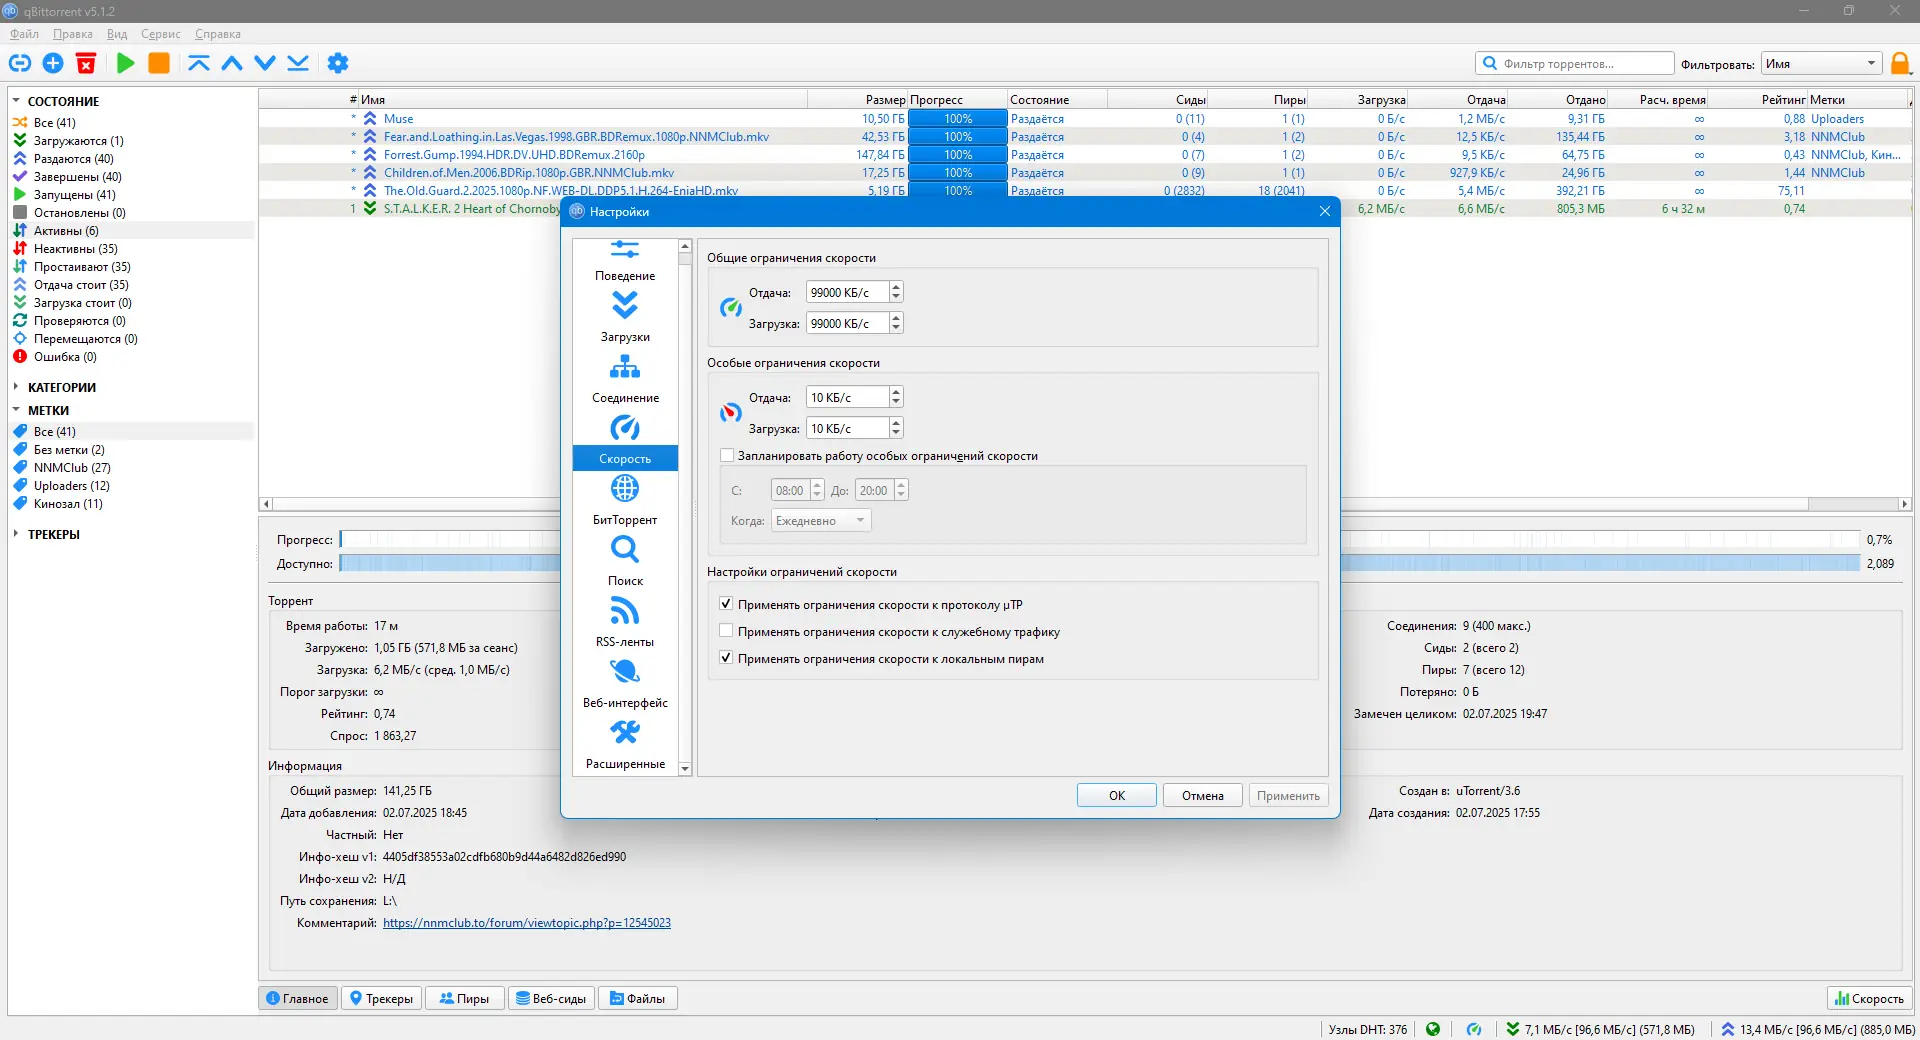The image size is (1920, 1040).
Task: Select the Connection (Соединение) settings icon
Action: coord(625,368)
